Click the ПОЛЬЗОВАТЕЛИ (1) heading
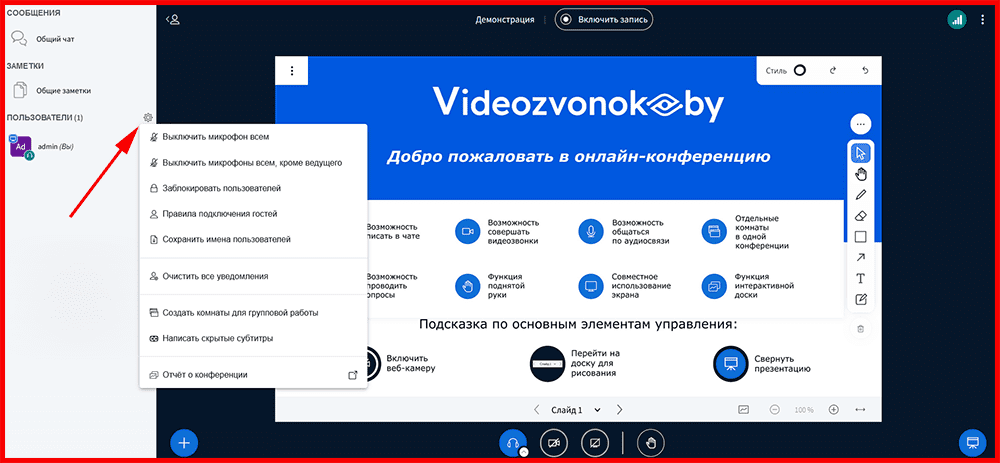Image resolution: width=1000 pixels, height=463 pixels. click(45, 117)
